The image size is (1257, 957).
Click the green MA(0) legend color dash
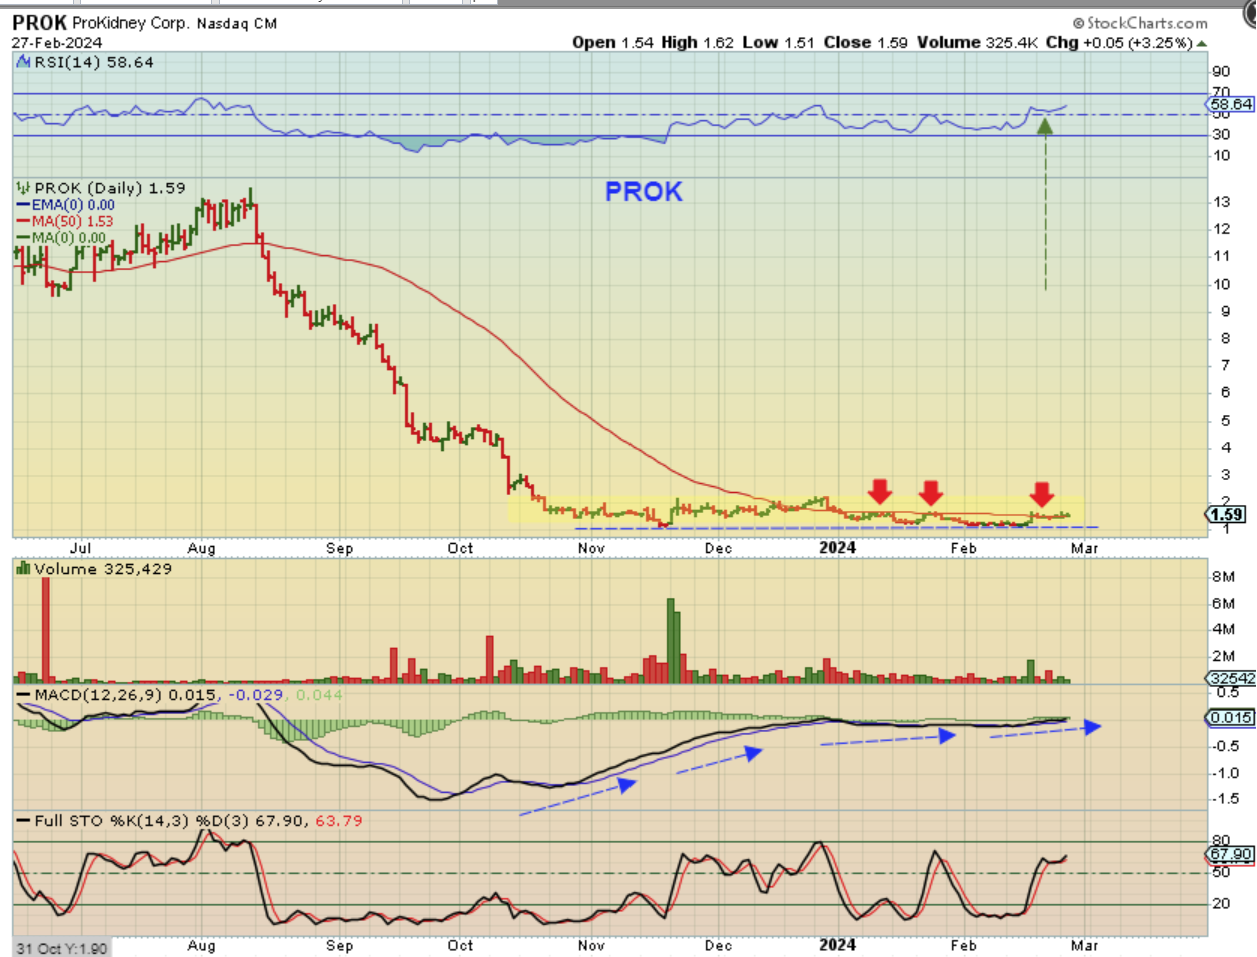coord(23,238)
